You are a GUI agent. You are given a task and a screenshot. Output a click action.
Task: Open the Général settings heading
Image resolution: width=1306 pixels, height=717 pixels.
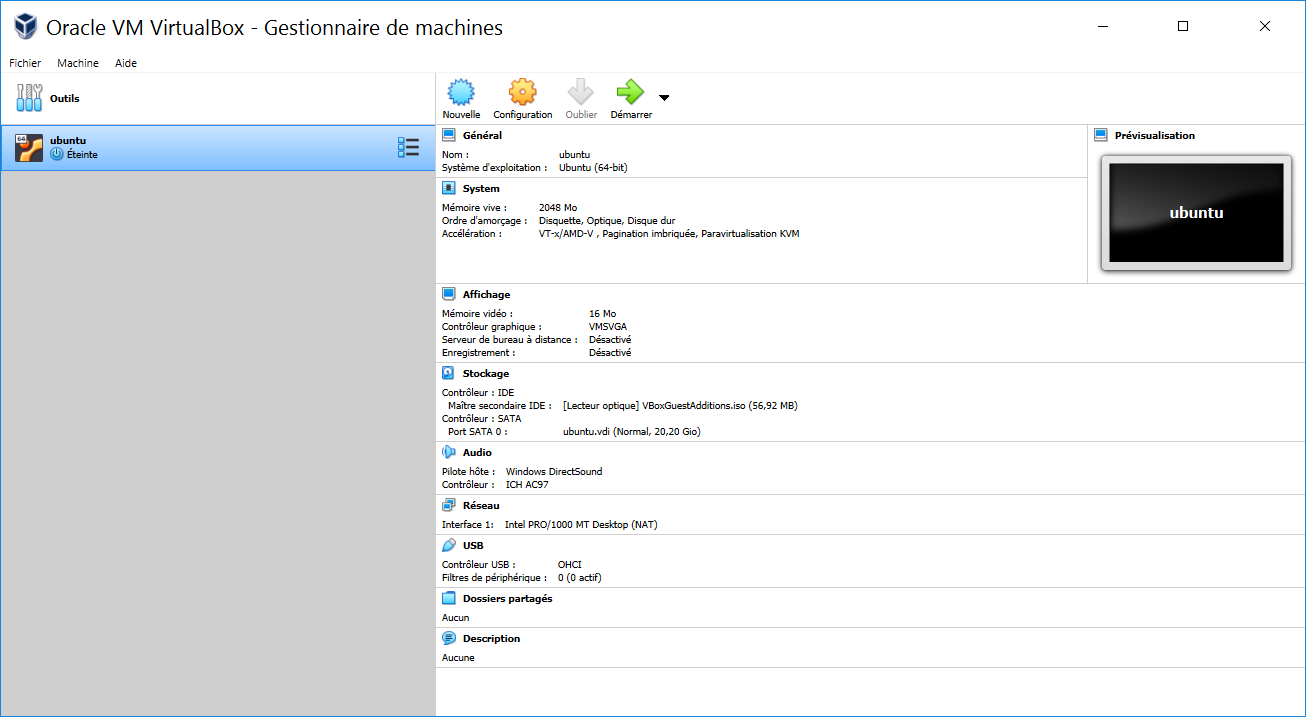482,135
